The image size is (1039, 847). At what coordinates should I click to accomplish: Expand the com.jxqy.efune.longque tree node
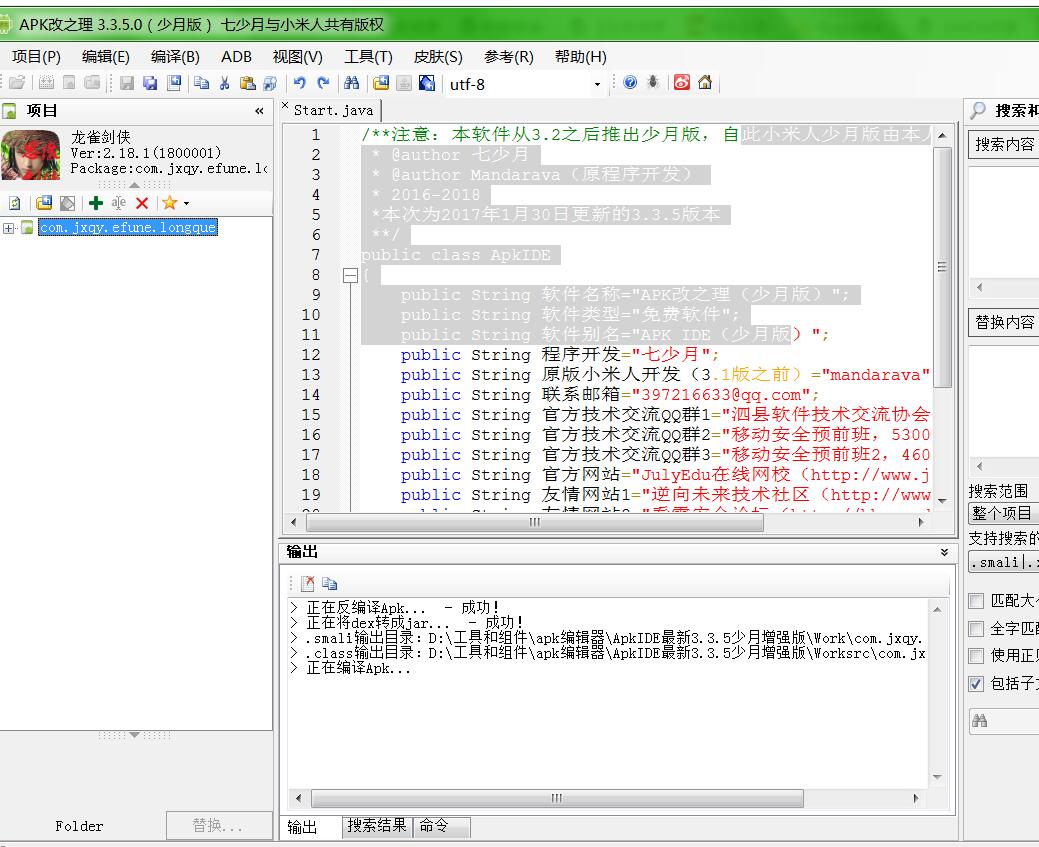(9, 228)
